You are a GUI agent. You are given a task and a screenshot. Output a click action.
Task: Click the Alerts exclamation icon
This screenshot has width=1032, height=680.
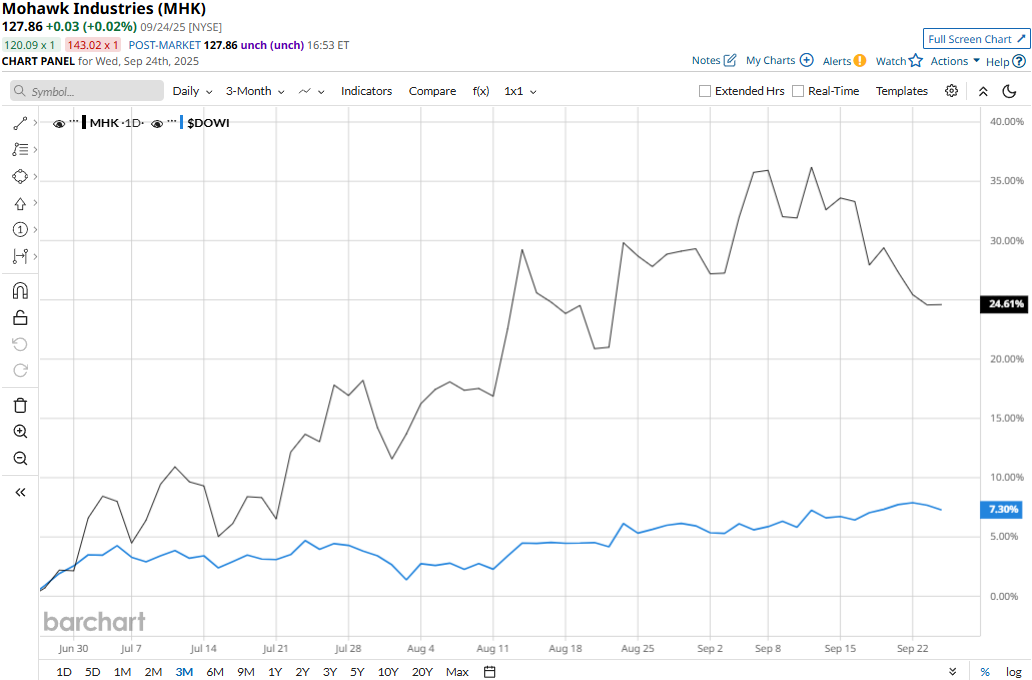pos(860,61)
